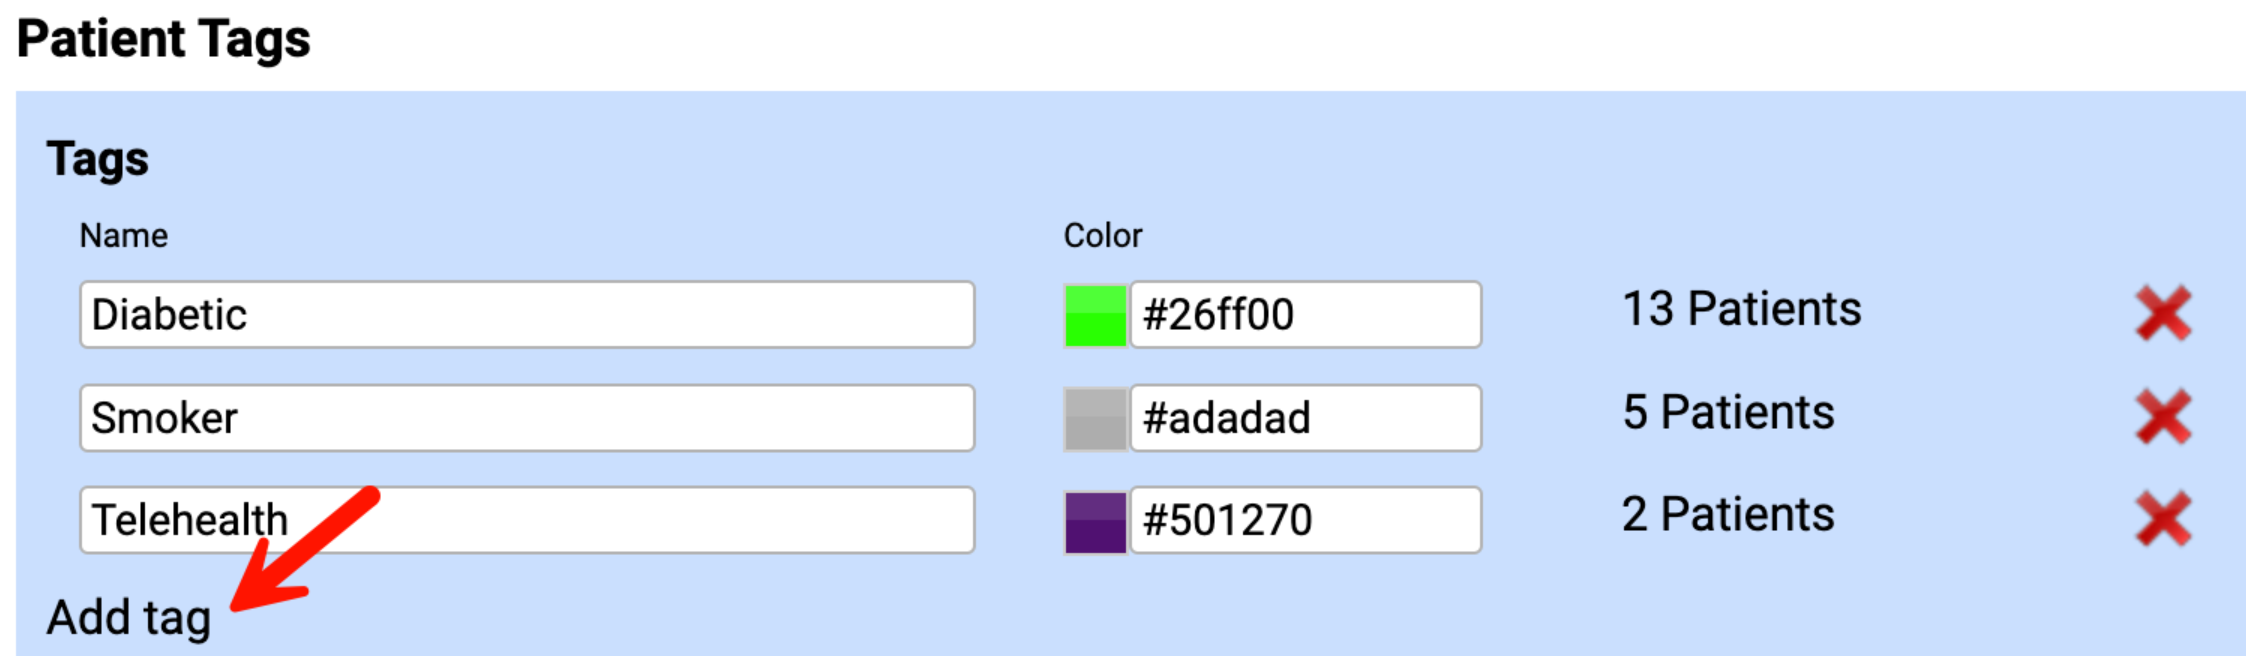Click the Name column header
This screenshot has height=656, width=2246.
(x=125, y=236)
